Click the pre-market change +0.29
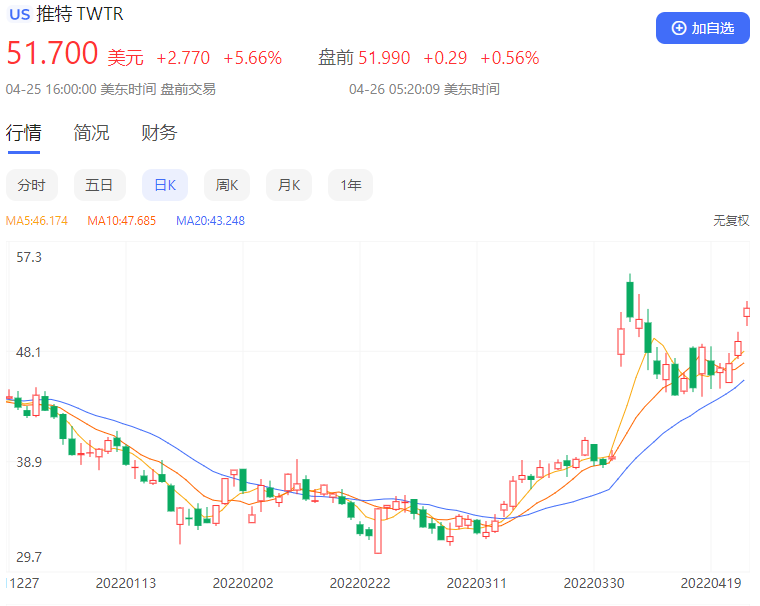The image size is (760, 606). point(445,58)
